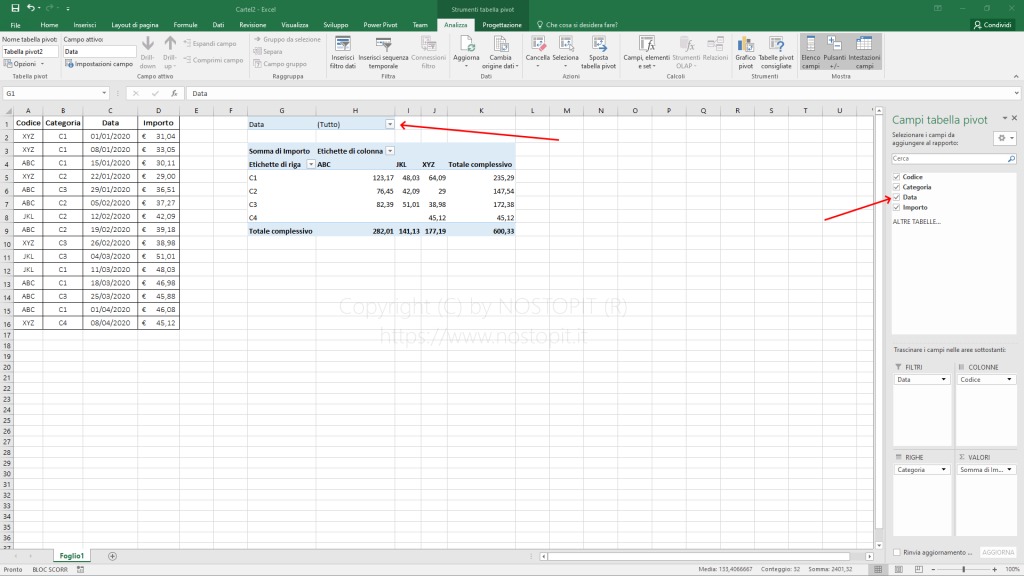Image resolution: width=1024 pixels, height=576 pixels.
Task: Open Etichette di riga filter dropdown
Action: coord(311,165)
